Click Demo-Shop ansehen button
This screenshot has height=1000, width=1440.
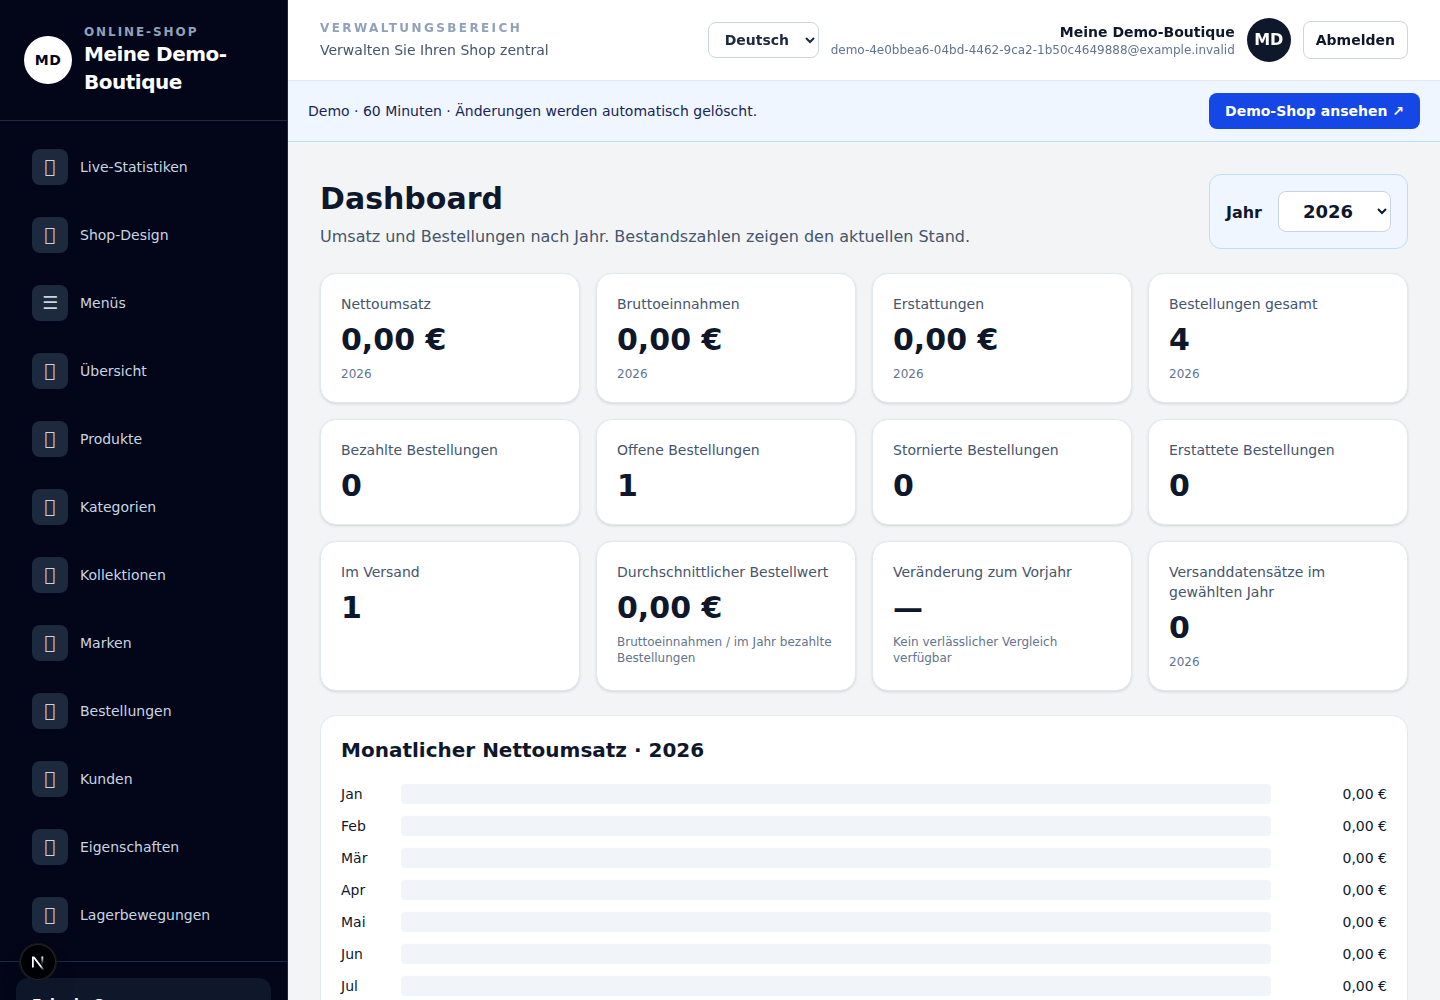pos(1314,111)
